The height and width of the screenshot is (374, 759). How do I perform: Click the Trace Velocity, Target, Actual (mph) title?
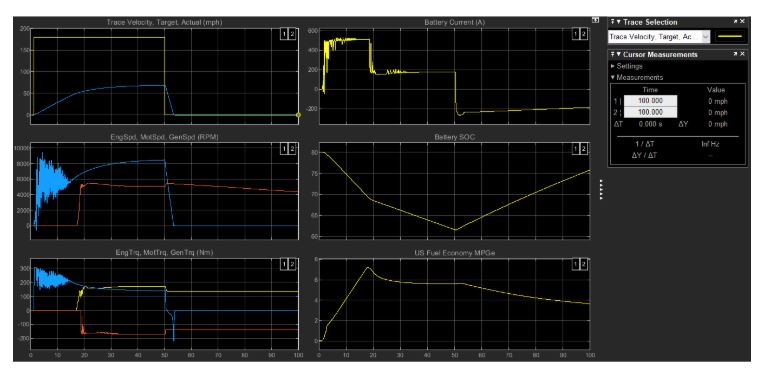click(x=164, y=22)
